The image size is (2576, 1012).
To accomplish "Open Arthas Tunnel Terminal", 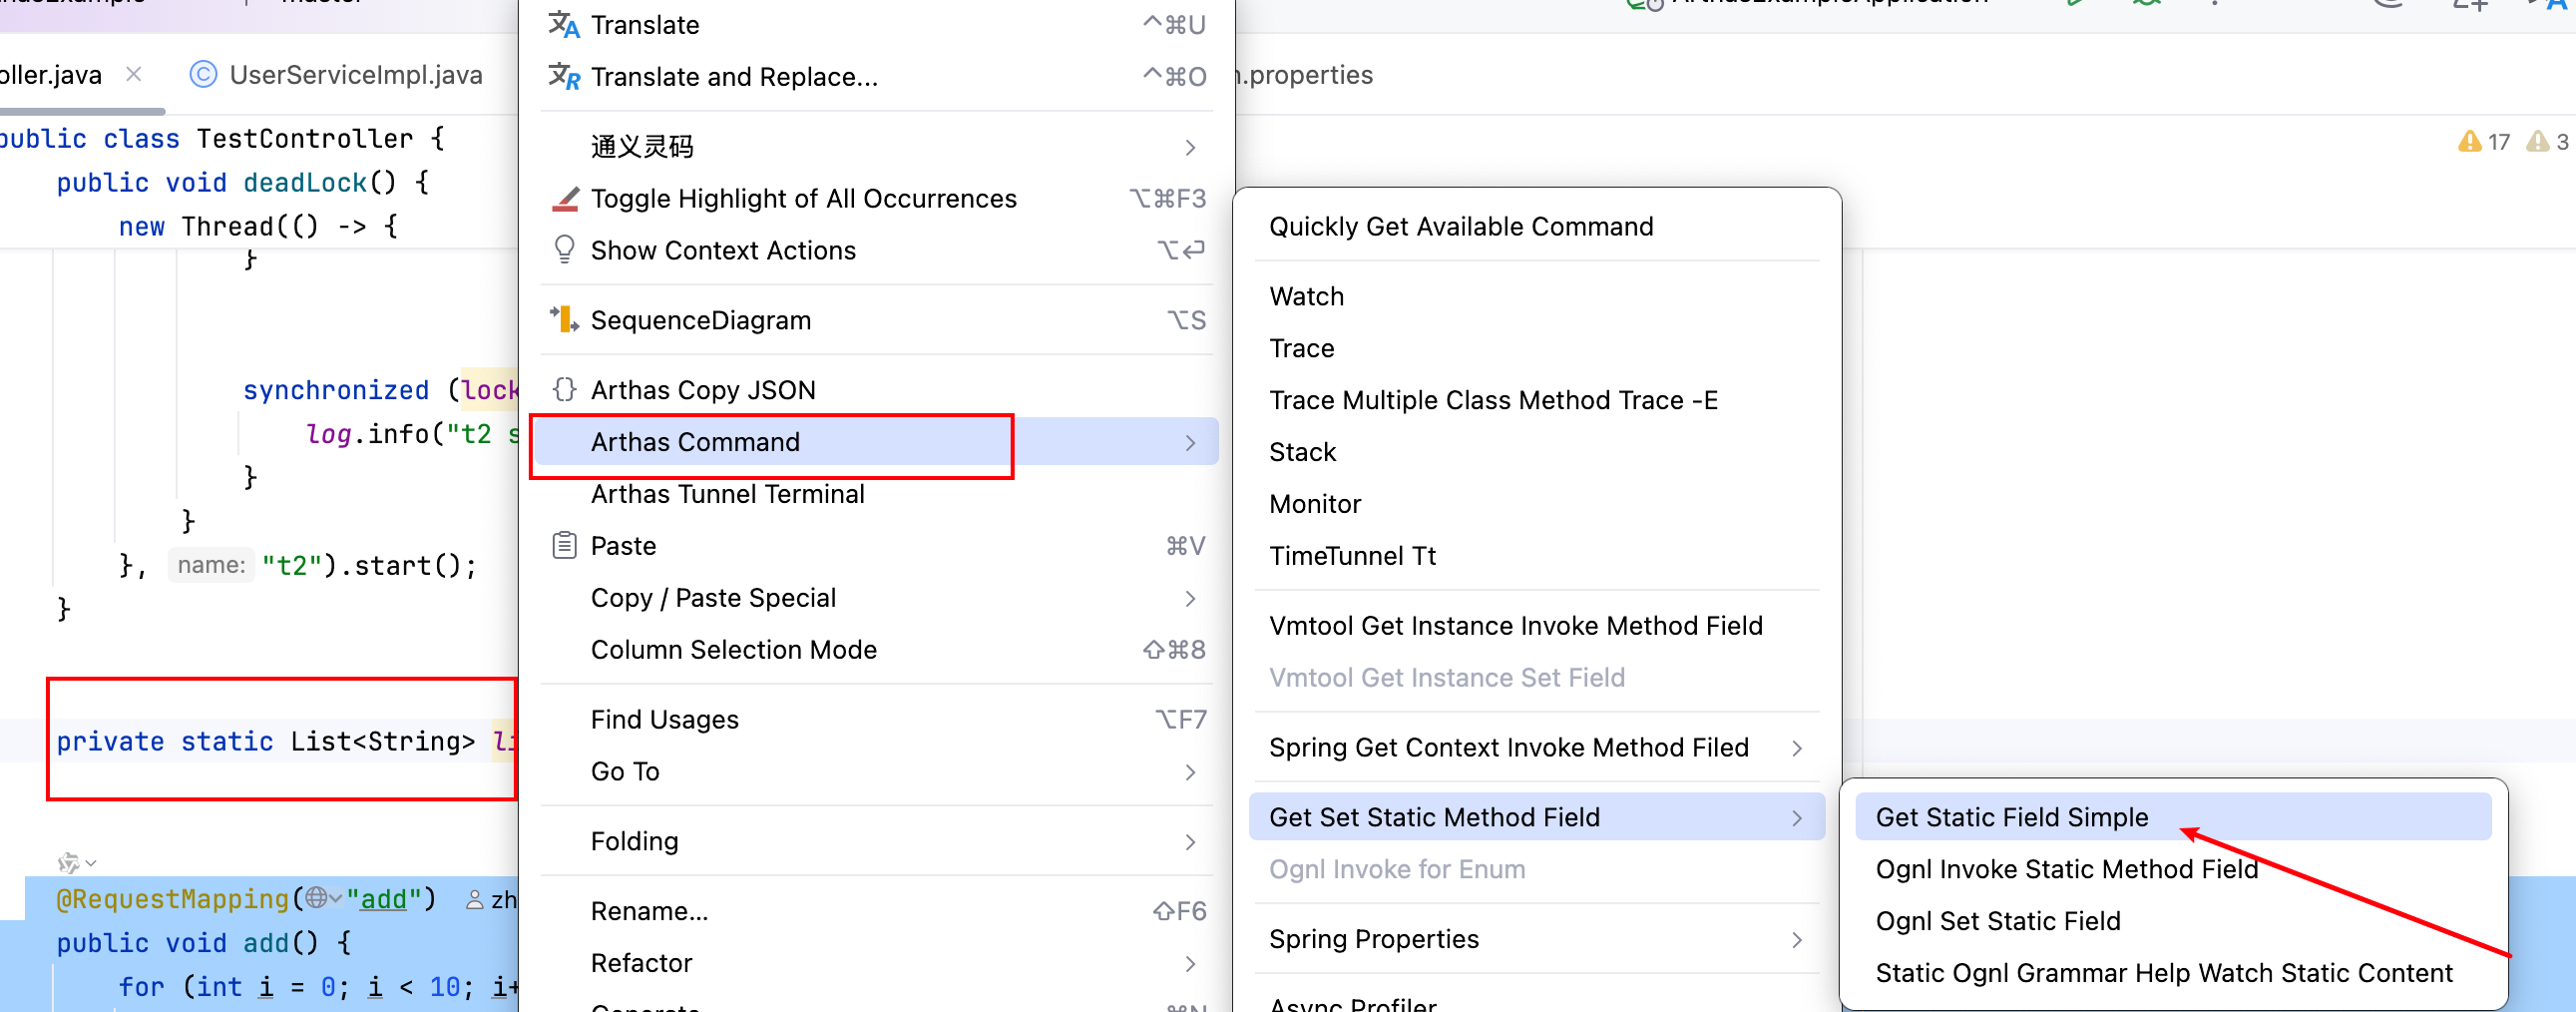I will pyautogui.click(x=727, y=494).
